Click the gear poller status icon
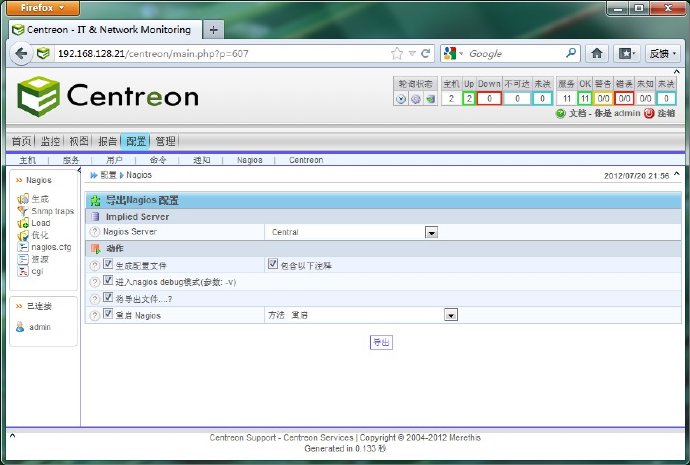This screenshot has height=465, width=690. pos(416,99)
